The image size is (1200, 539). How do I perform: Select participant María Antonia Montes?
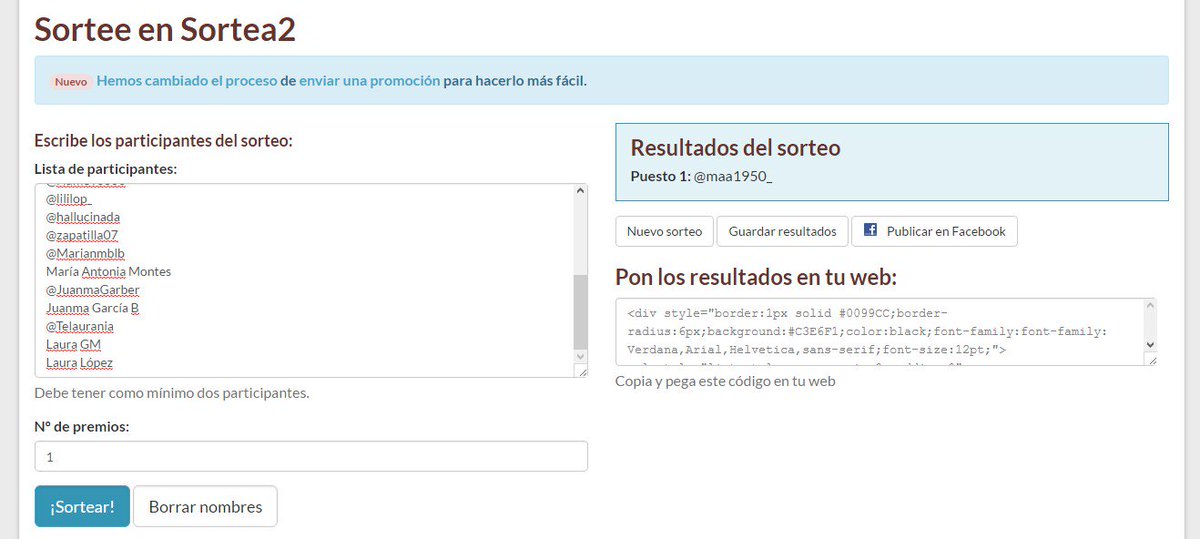tap(108, 271)
